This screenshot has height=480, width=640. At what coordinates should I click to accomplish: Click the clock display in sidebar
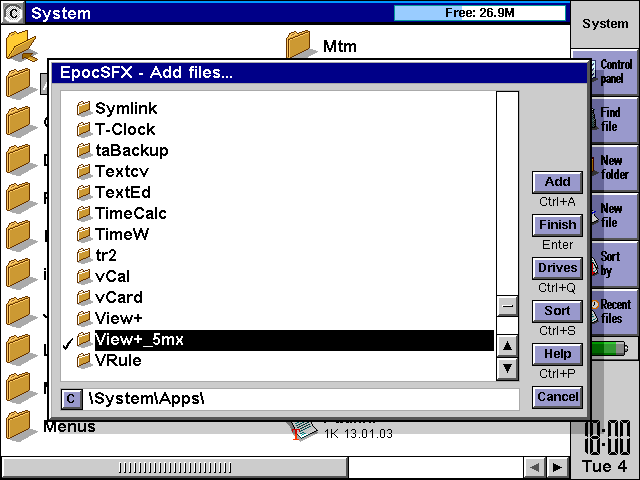[x=607, y=438]
